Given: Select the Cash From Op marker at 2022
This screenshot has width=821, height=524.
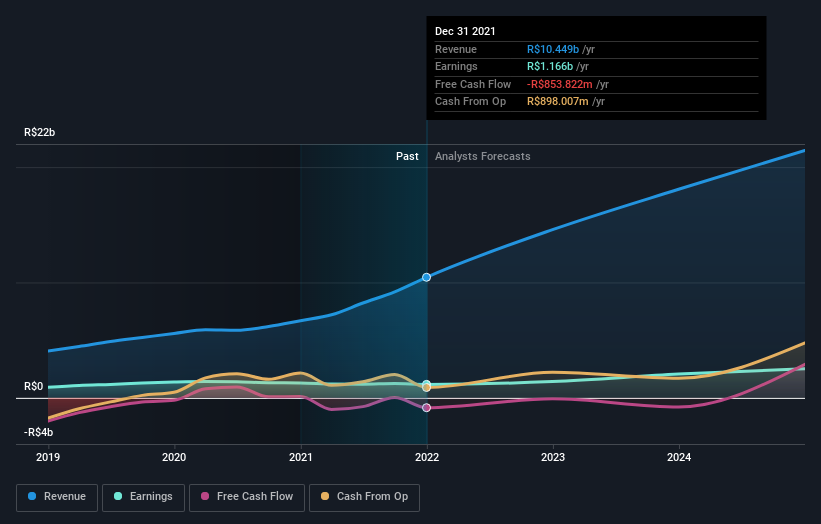Looking at the screenshot, I should pyautogui.click(x=427, y=388).
